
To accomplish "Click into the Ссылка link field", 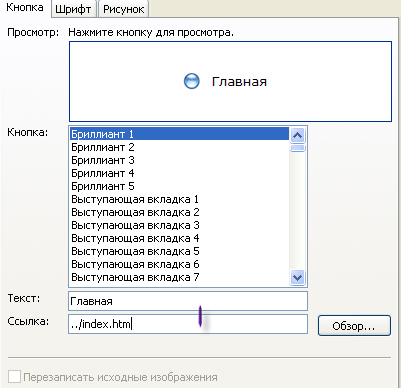I will (x=188, y=324).
